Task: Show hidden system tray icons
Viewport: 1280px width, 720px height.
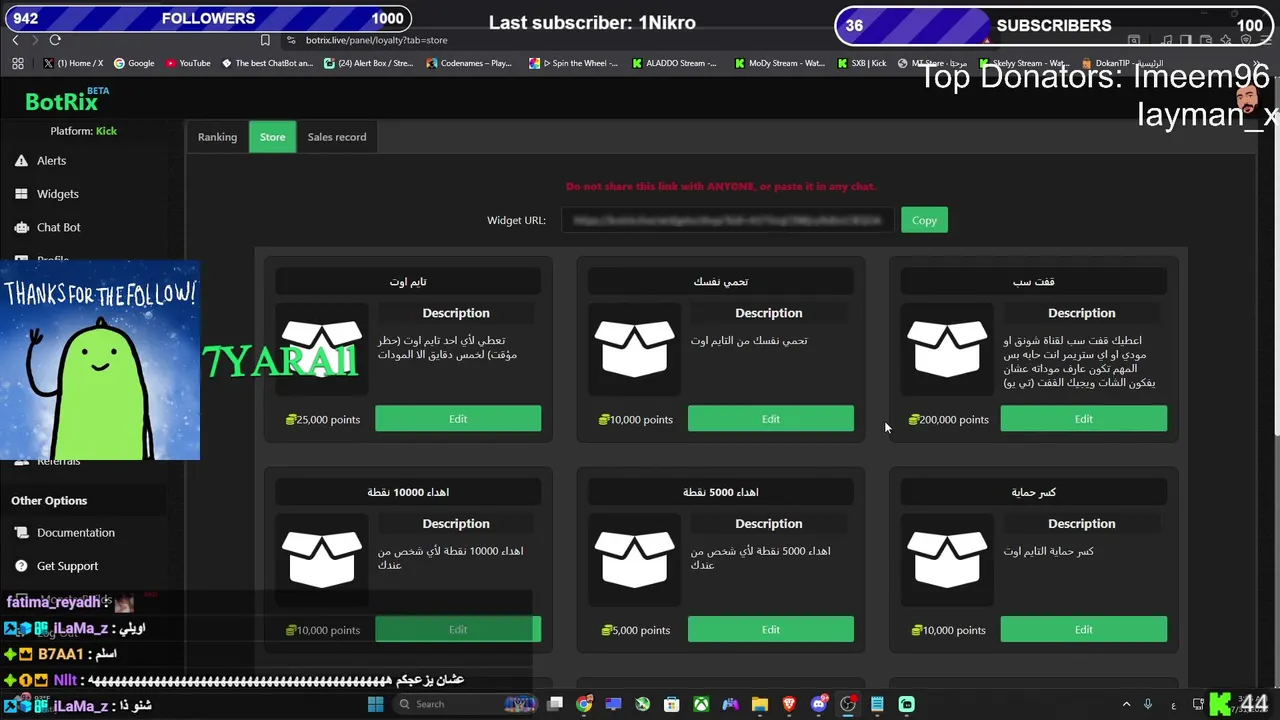Action: tap(1126, 704)
